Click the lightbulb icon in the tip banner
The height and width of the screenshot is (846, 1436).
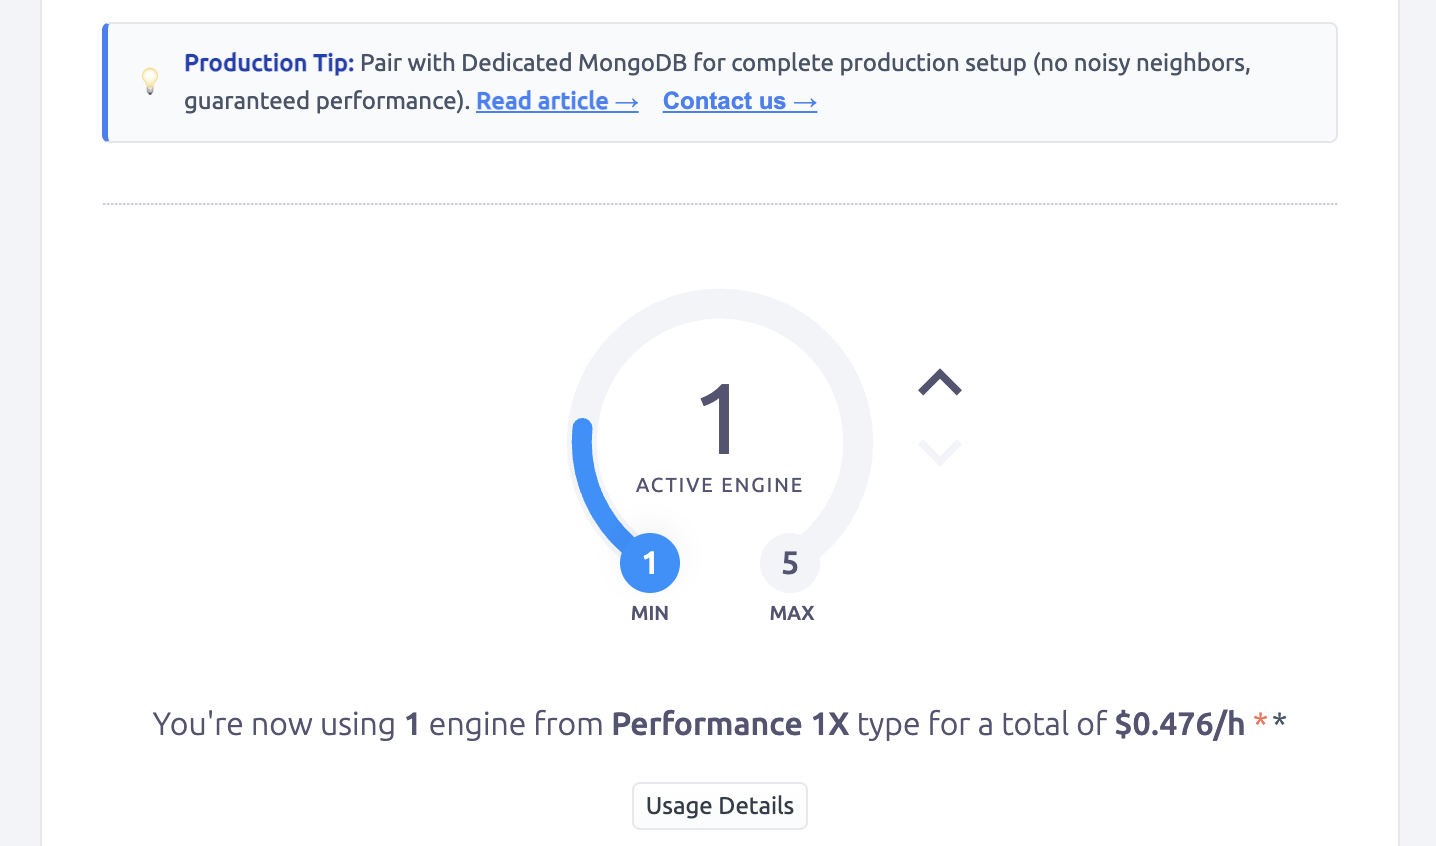(x=150, y=80)
